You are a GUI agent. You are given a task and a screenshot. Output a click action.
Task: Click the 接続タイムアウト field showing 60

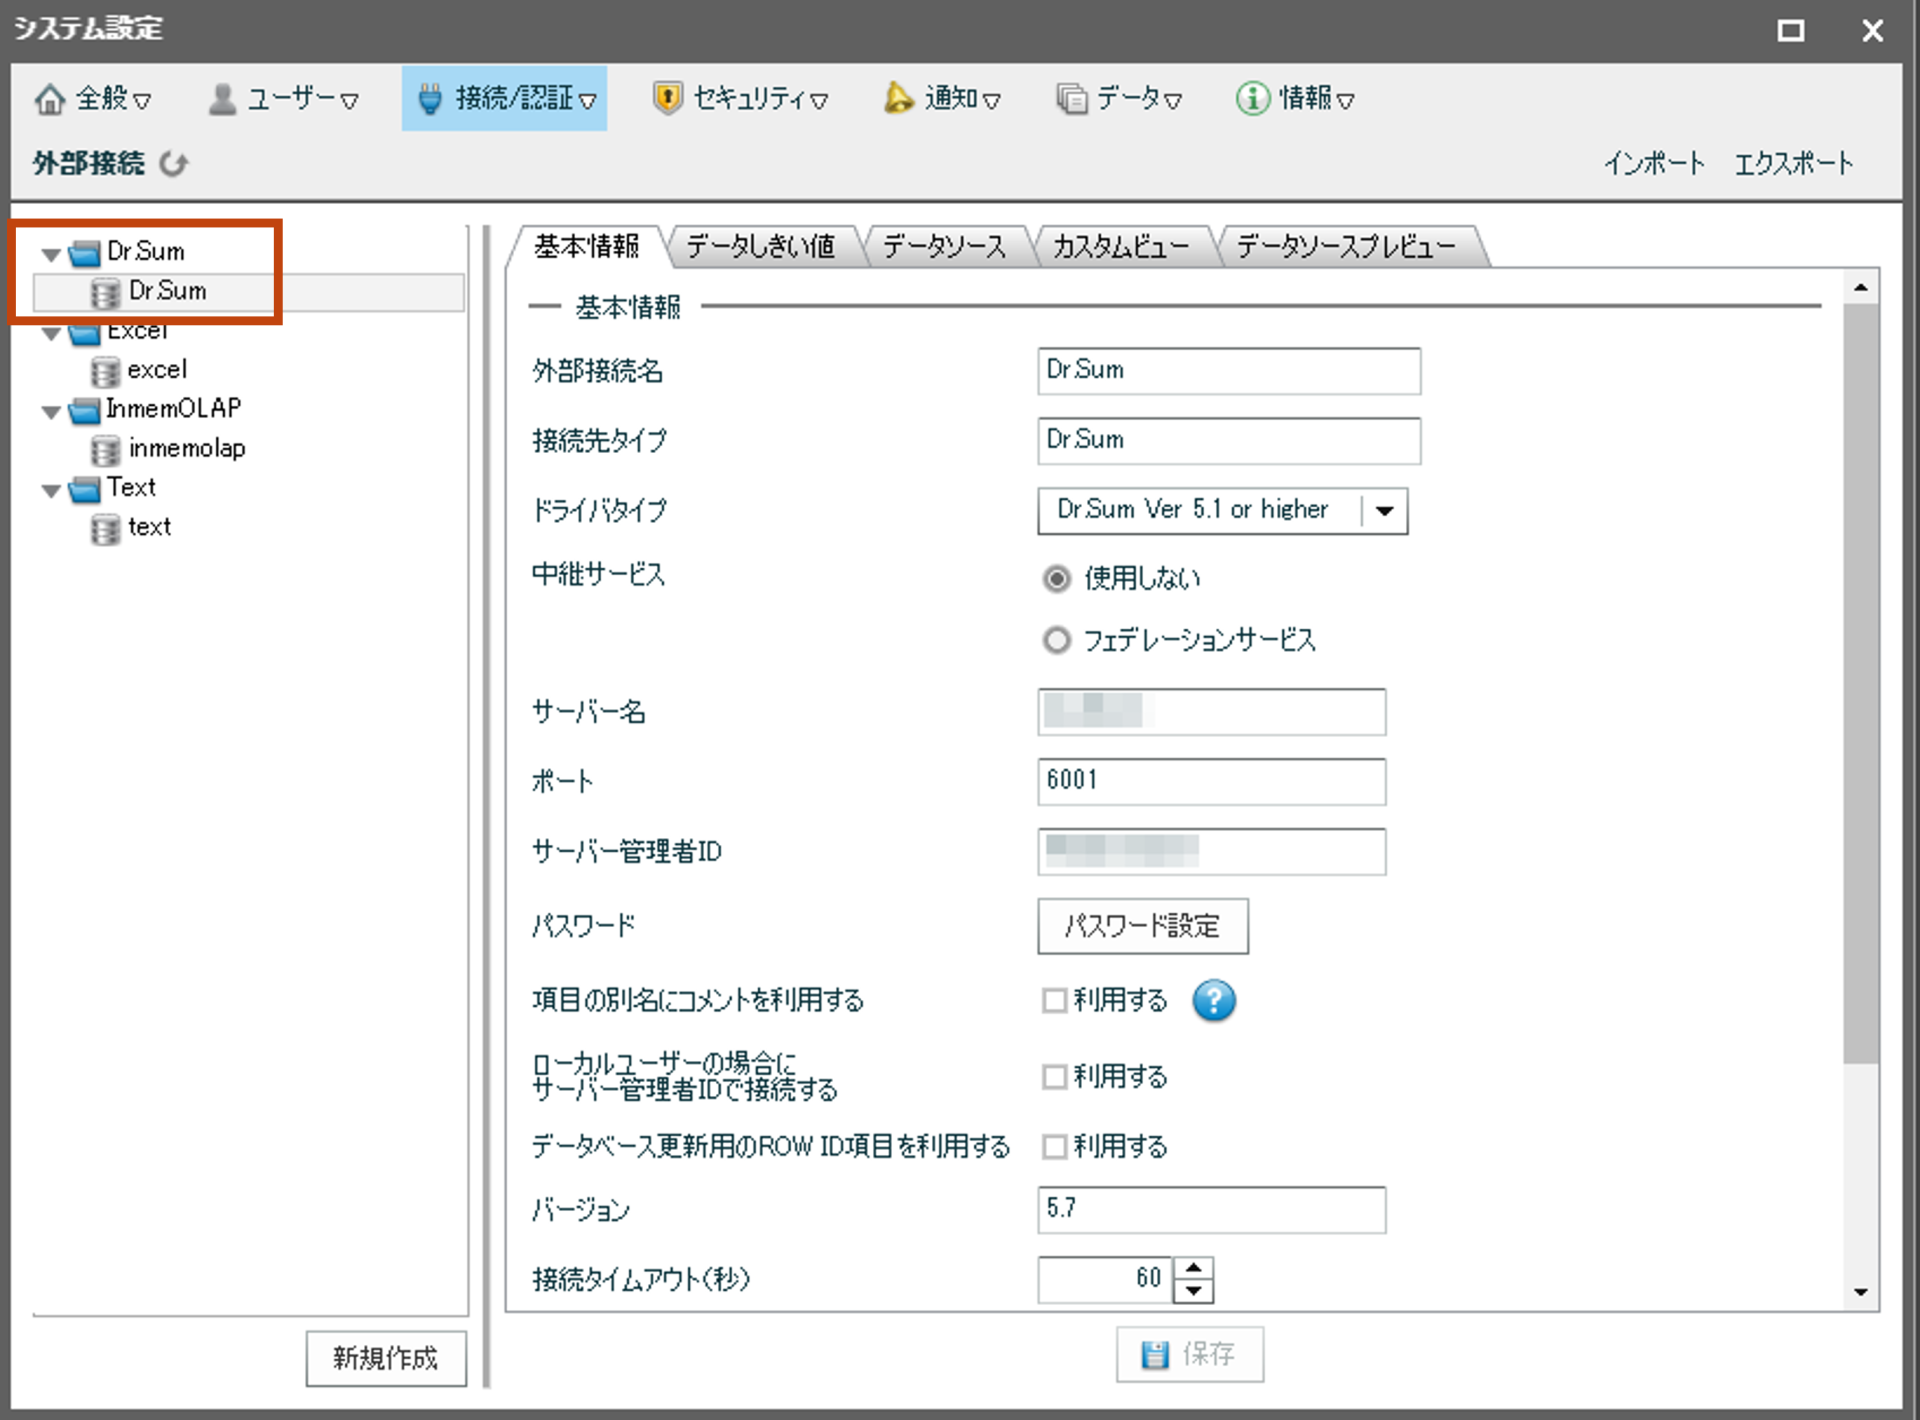tap(1105, 1280)
